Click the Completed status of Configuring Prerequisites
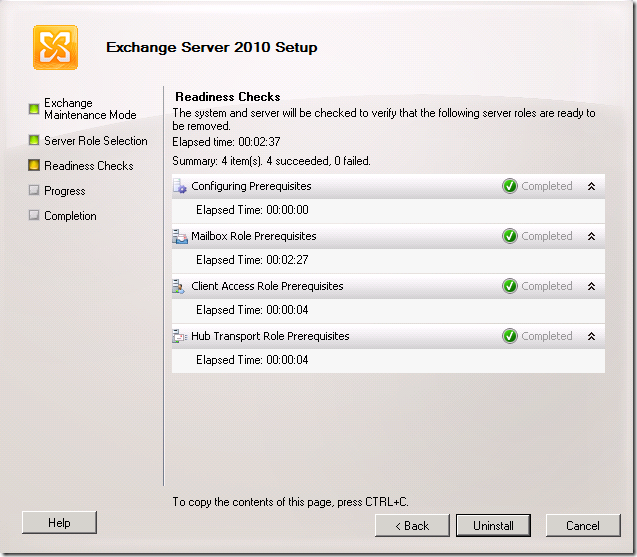This screenshot has height=557, width=637. 547,186
